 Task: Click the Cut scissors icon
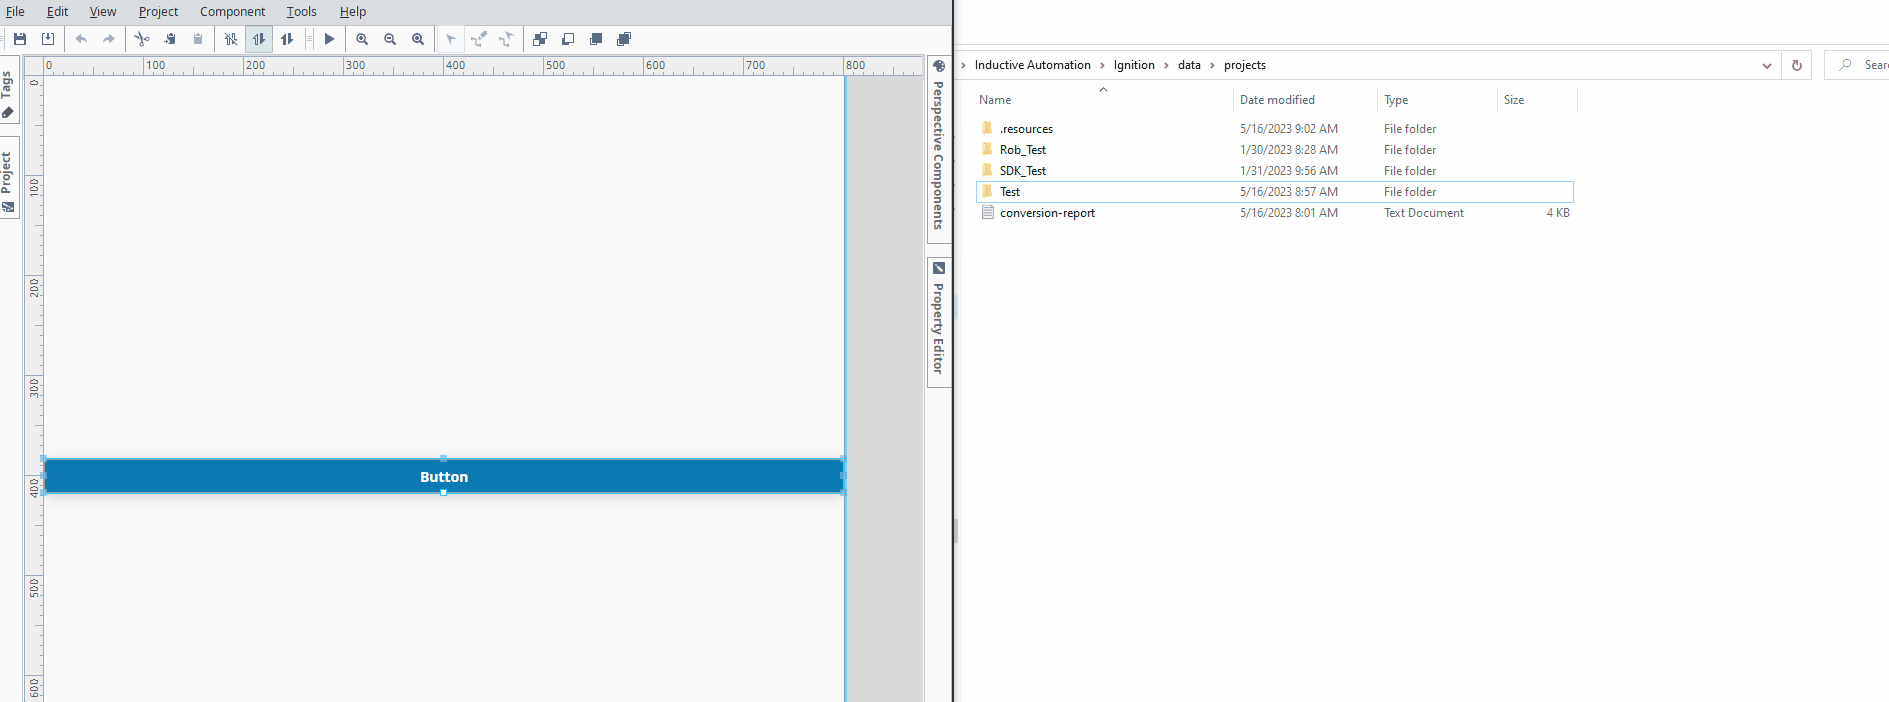click(x=142, y=39)
